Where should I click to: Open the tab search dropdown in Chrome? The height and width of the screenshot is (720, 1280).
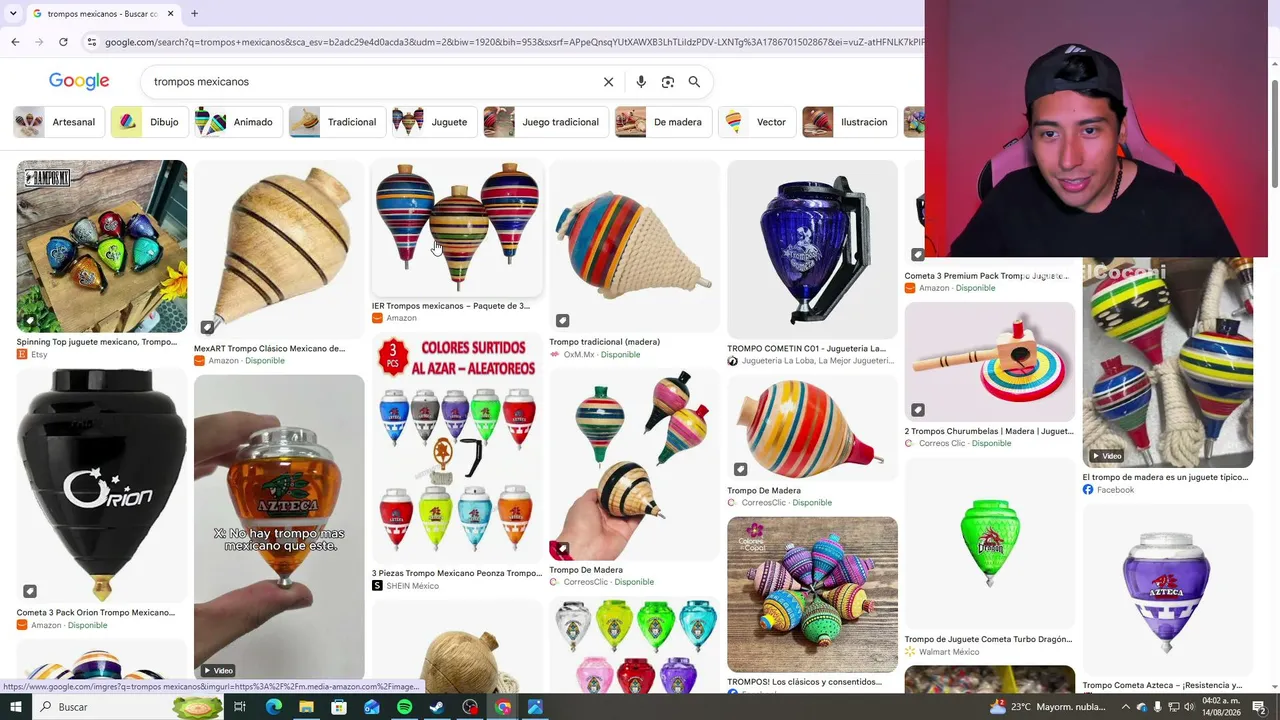[x=13, y=14]
